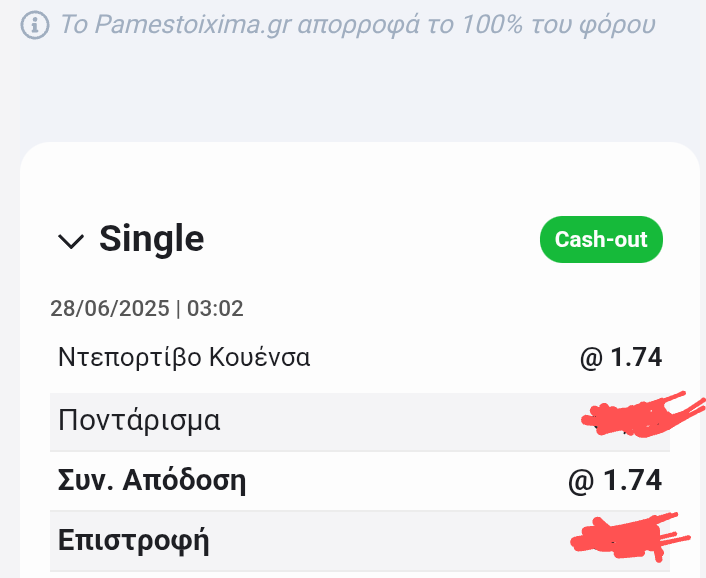
Task: Click the Επιστροφή row label
Action: [133, 541]
